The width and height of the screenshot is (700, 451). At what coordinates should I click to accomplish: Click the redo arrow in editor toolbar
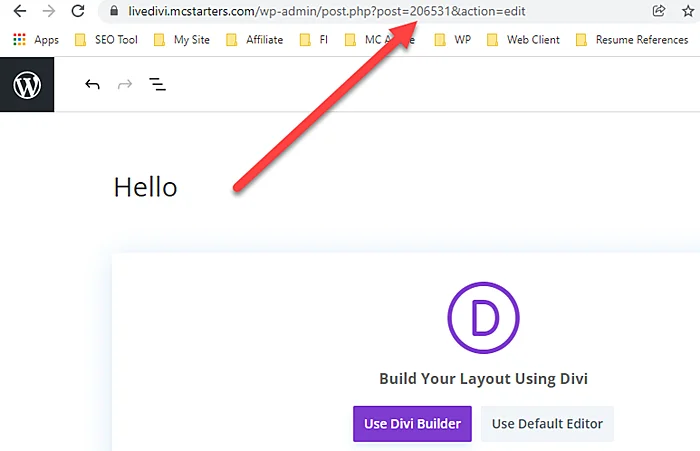[x=125, y=84]
